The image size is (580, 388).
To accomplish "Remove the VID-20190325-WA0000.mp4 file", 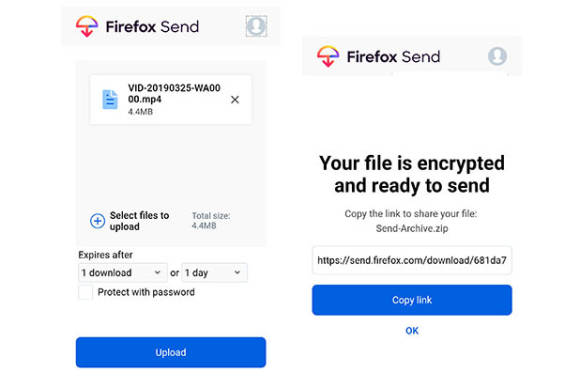I will pyautogui.click(x=235, y=99).
